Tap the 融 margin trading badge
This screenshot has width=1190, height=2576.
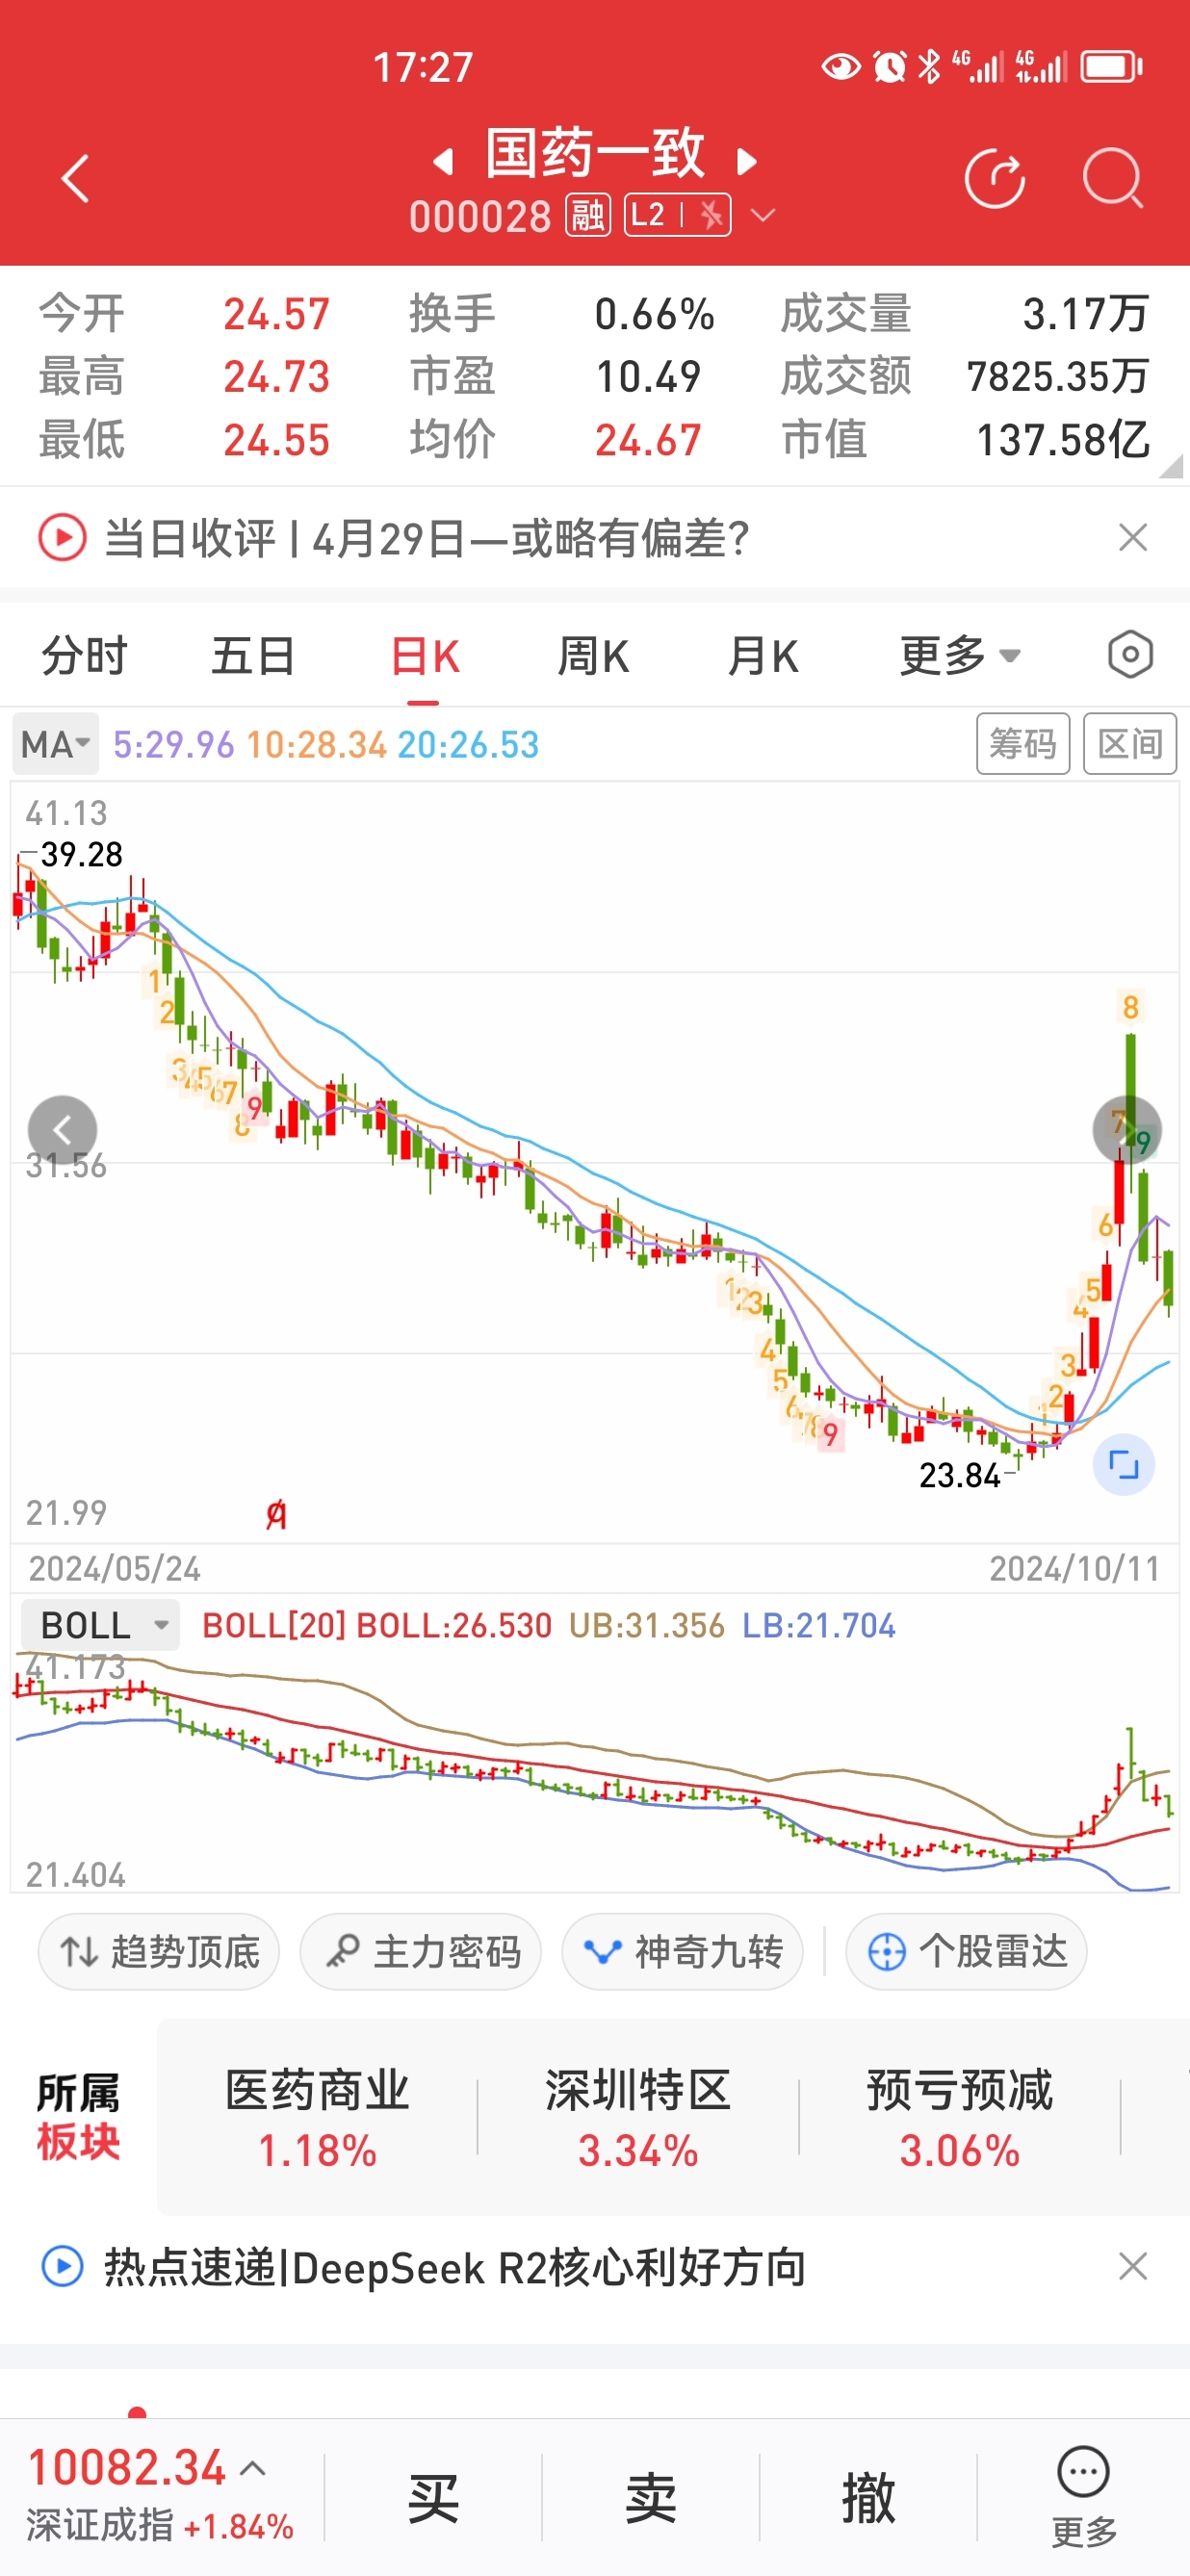588,215
